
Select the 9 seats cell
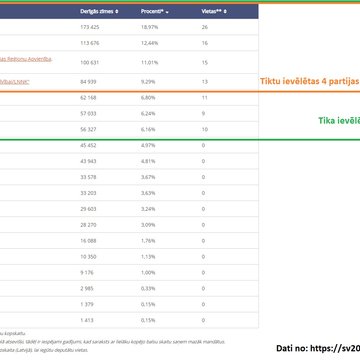coord(203,114)
